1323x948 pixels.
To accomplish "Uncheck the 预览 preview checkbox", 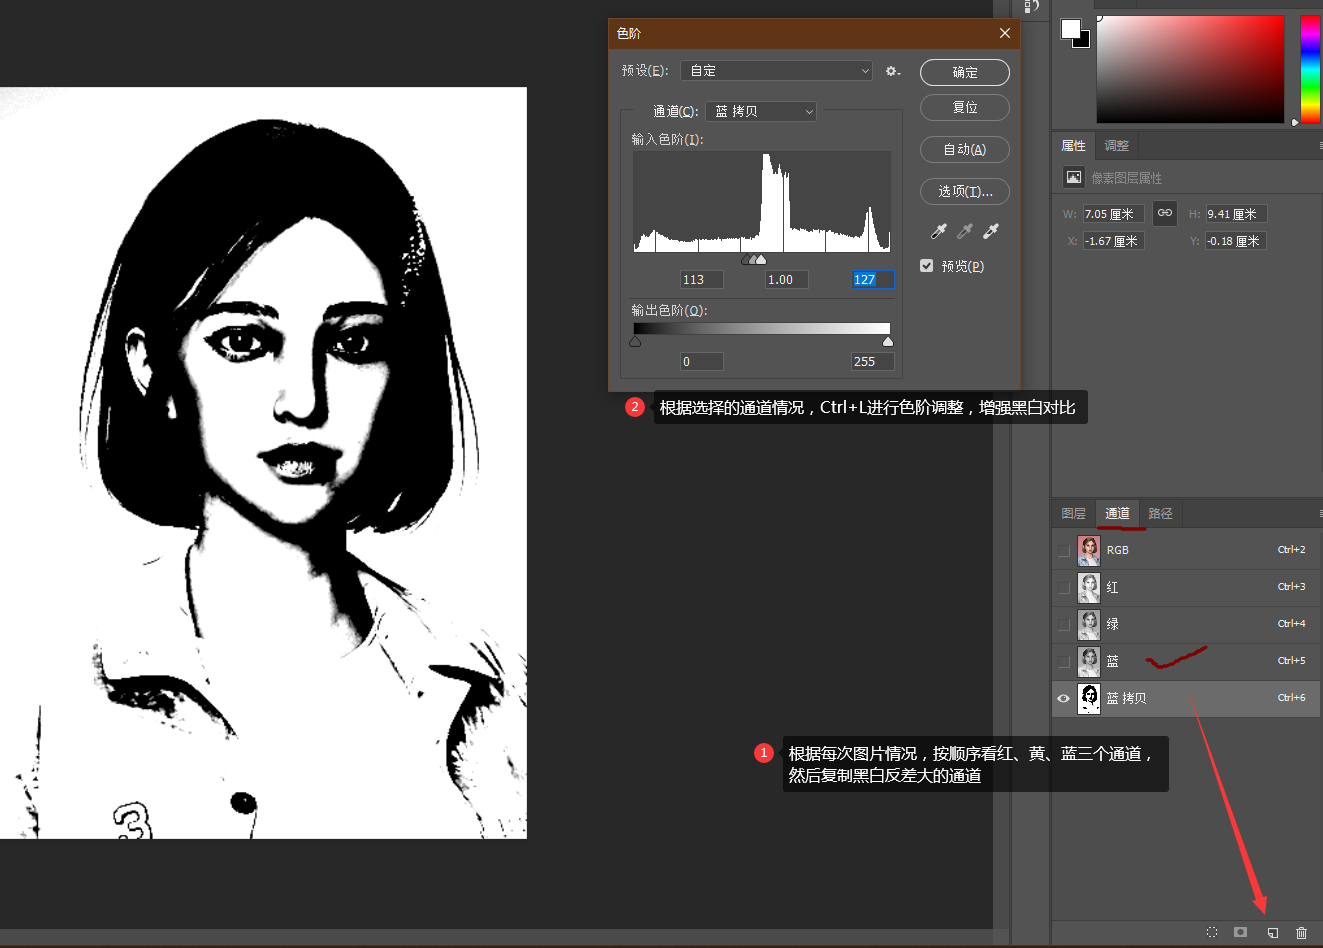I will pos(927,266).
